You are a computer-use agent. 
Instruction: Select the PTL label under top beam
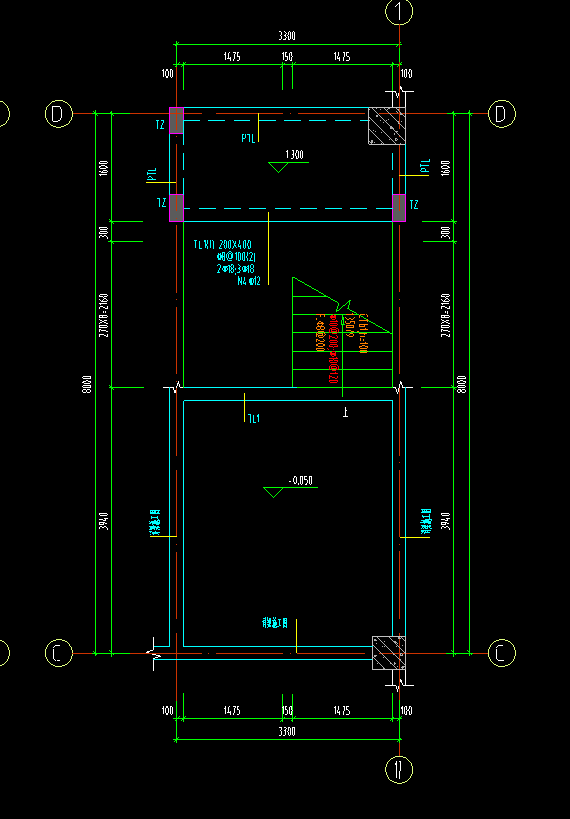(249, 138)
